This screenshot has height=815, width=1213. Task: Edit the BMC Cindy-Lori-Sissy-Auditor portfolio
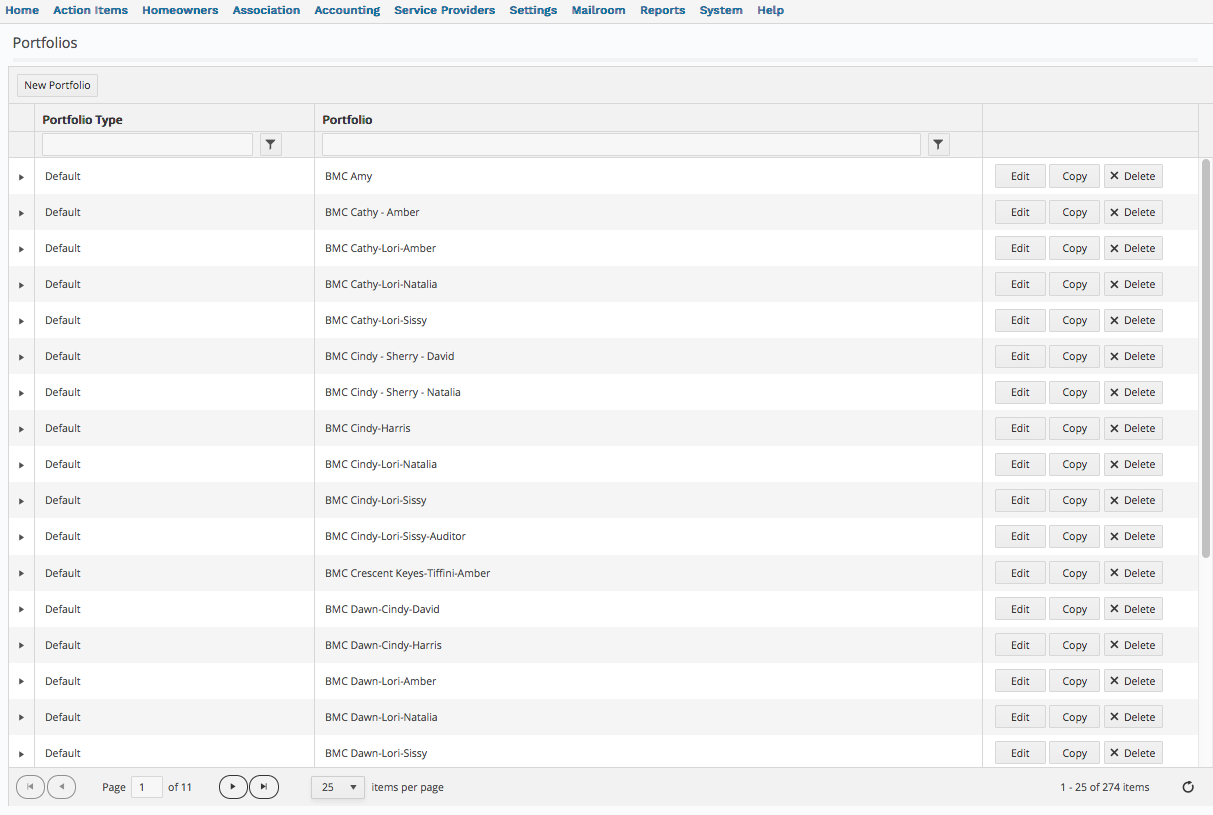(1020, 536)
